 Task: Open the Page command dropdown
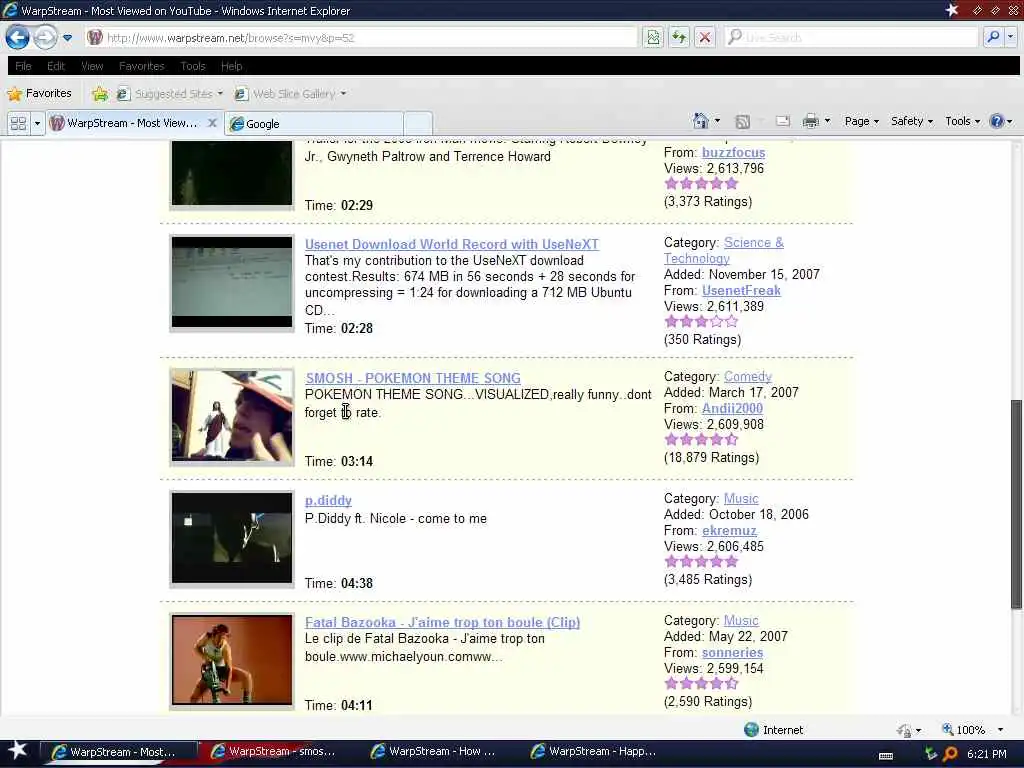click(x=861, y=121)
